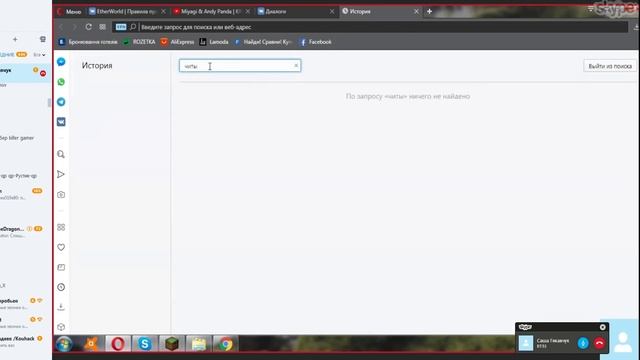Go back to previous page
The image size is (640, 360).
click(61, 27)
